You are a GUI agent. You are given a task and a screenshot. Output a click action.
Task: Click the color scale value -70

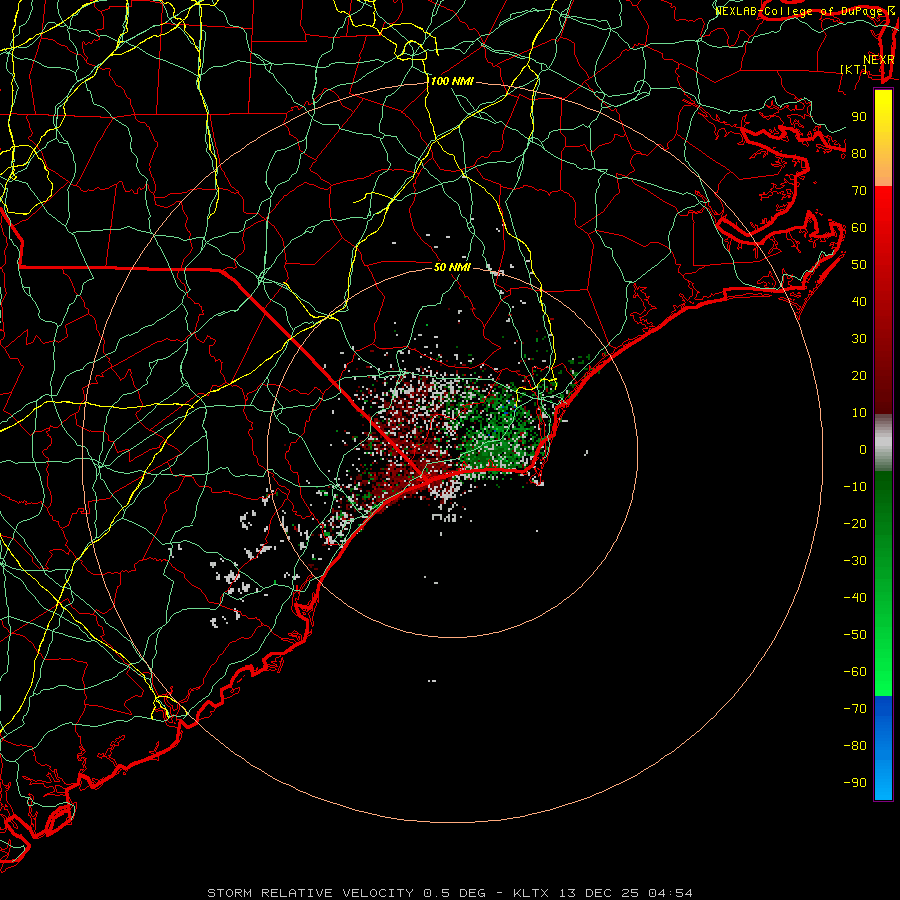855,709
